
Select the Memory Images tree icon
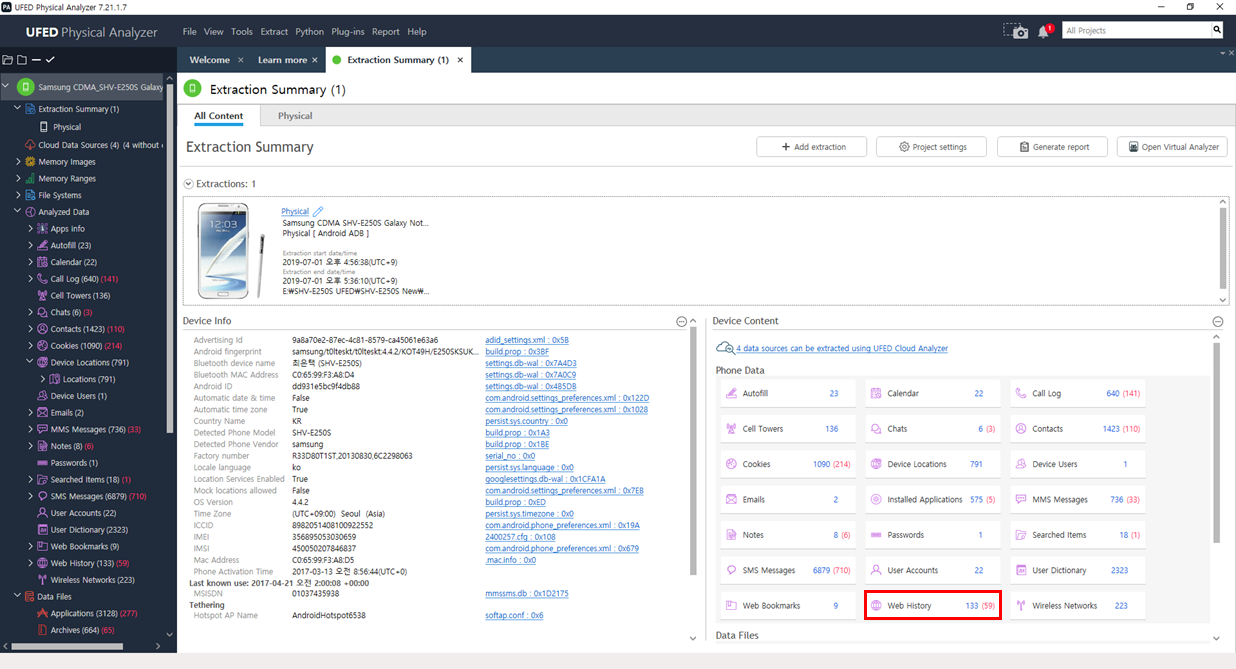pos(30,162)
